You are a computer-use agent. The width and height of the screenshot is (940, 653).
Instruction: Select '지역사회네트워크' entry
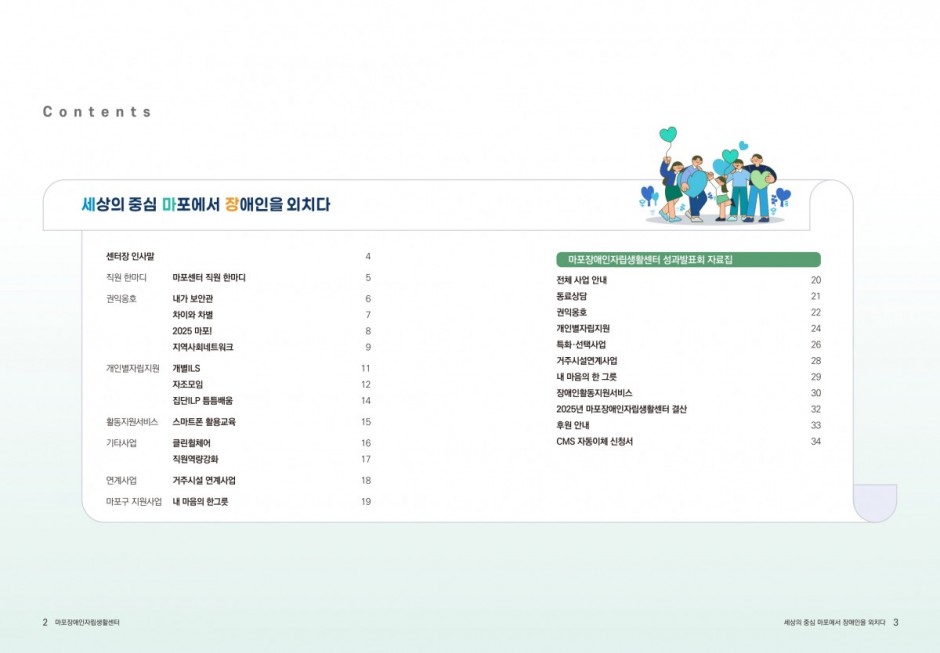203,347
